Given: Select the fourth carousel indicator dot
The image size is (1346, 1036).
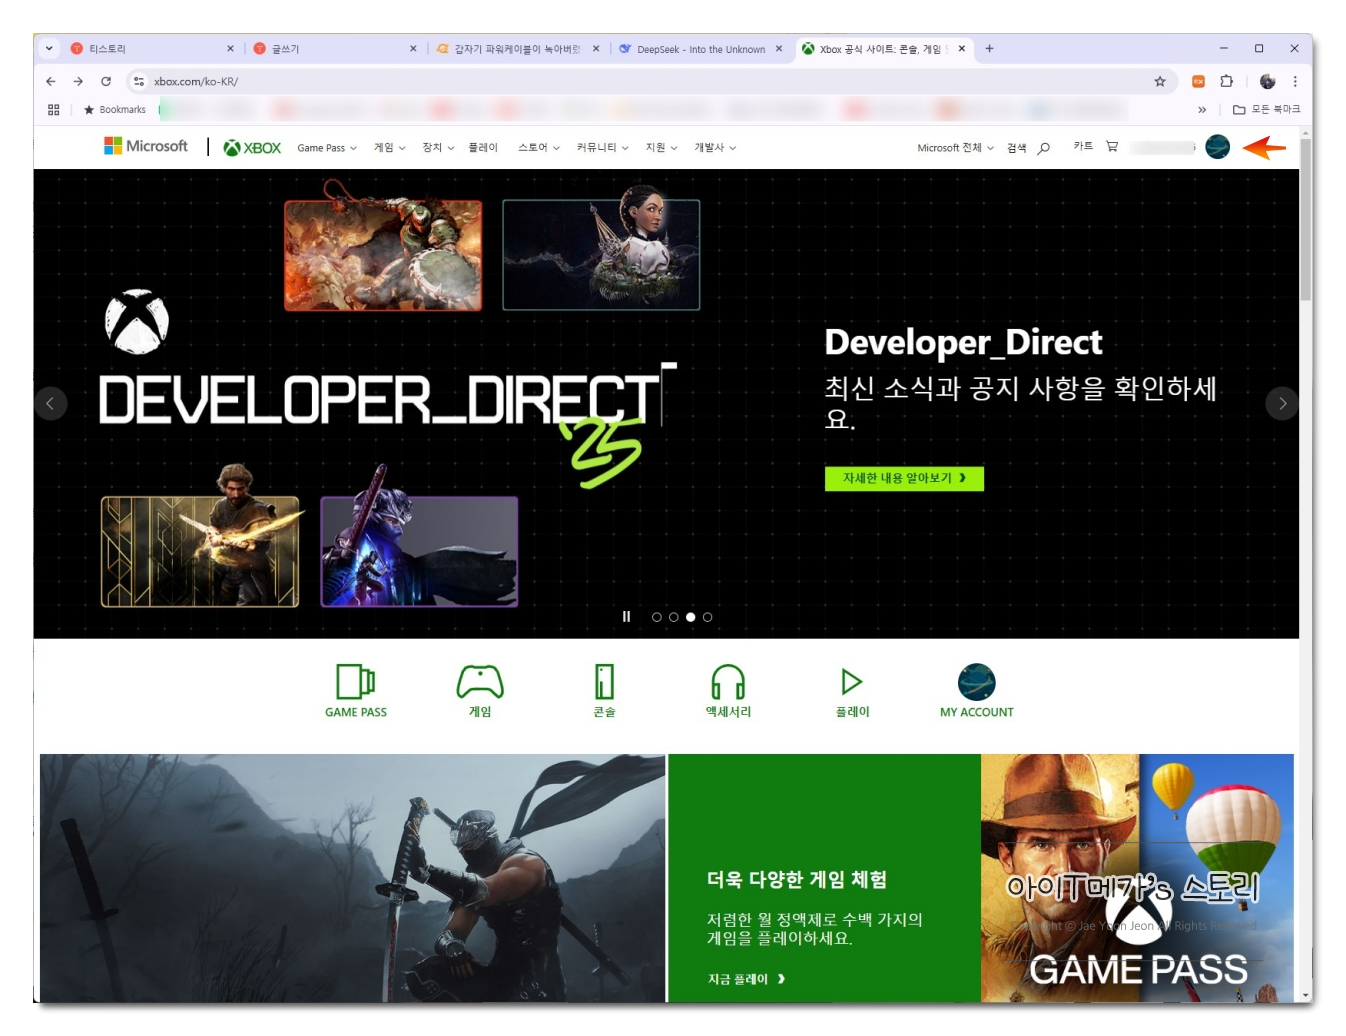Looking at the screenshot, I should [708, 617].
